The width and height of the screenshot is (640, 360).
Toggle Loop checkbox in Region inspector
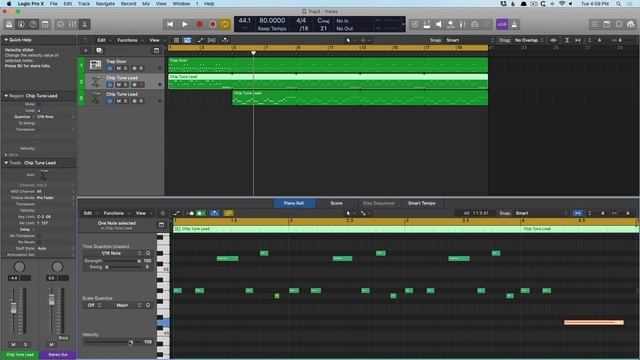(x=39, y=110)
